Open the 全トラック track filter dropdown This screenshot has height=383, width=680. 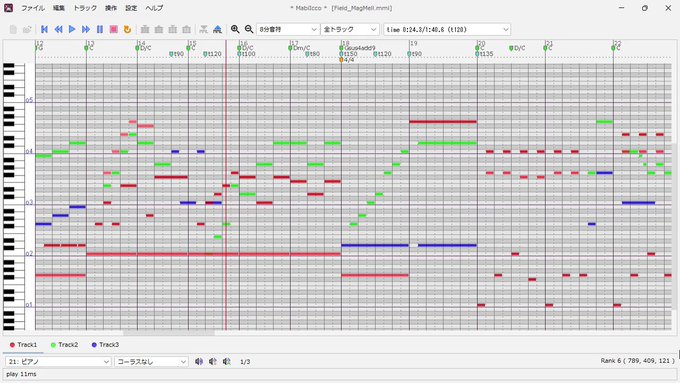tap(350, 29)
